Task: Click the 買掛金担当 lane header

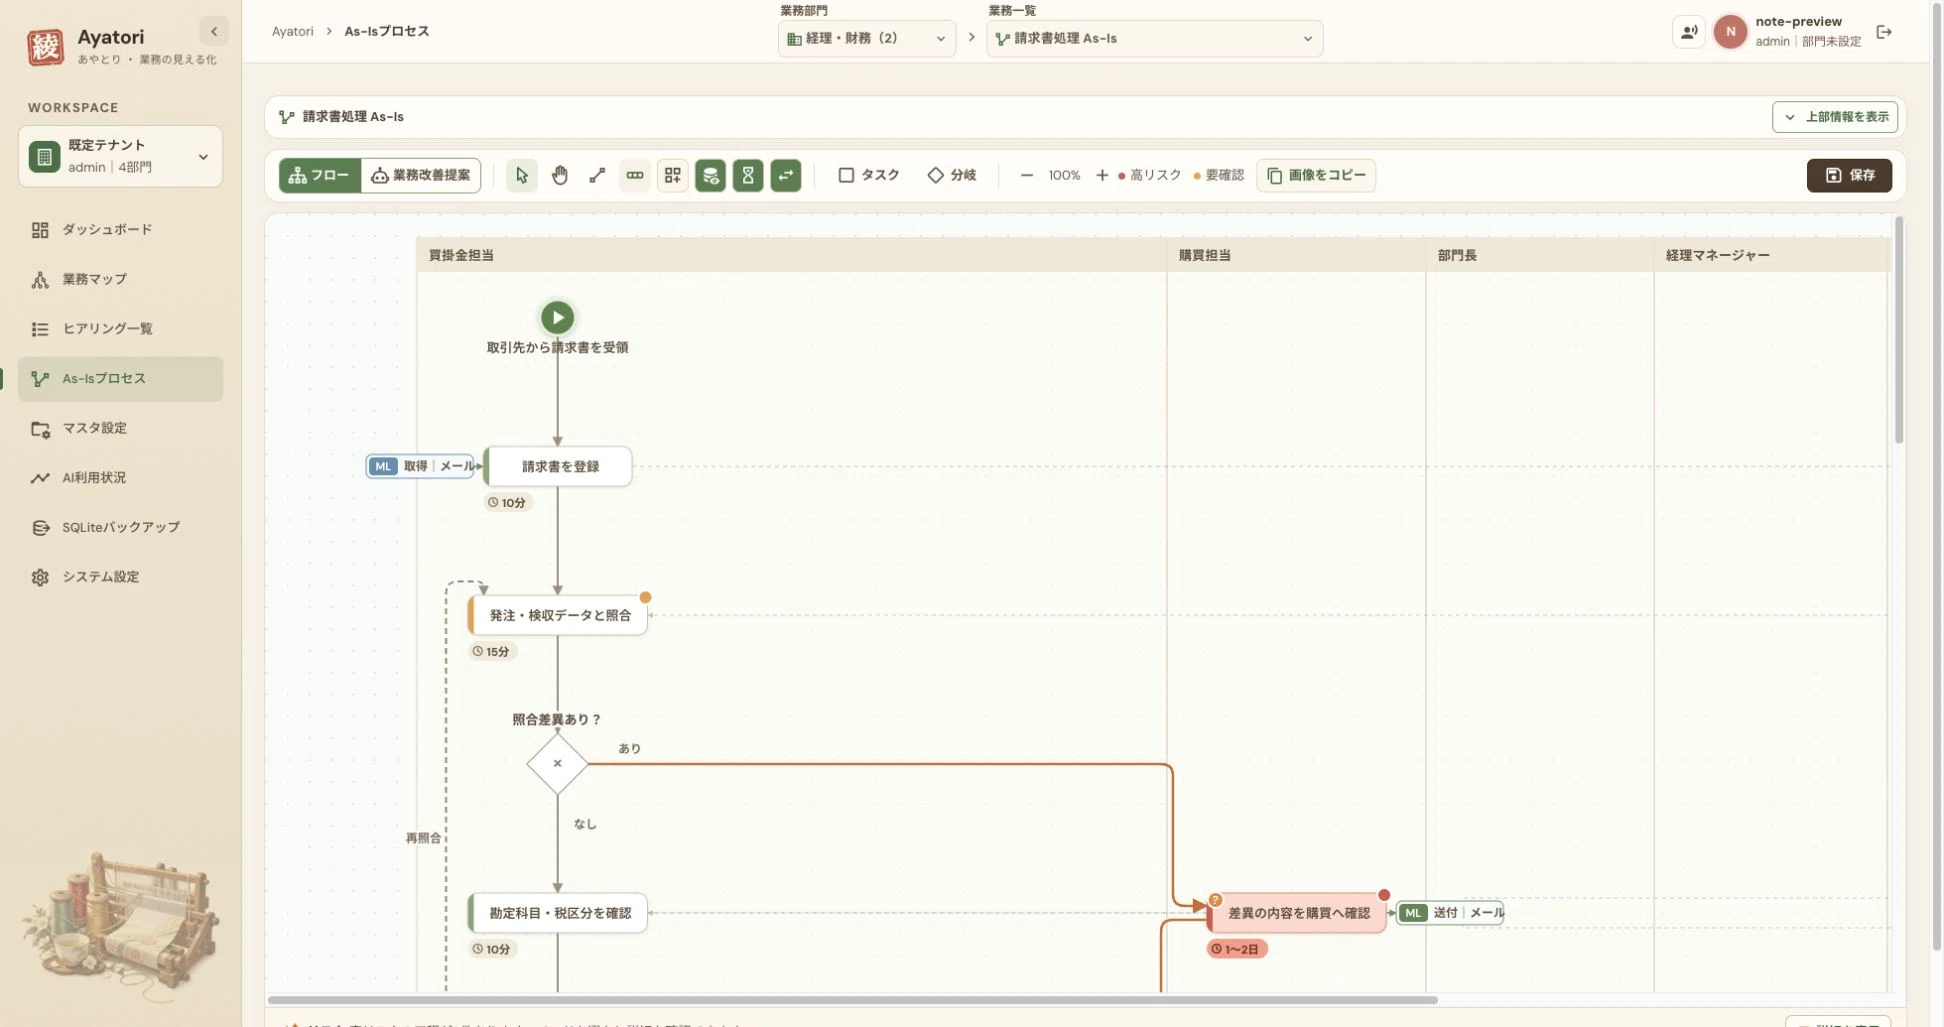Action: point(791,255)
